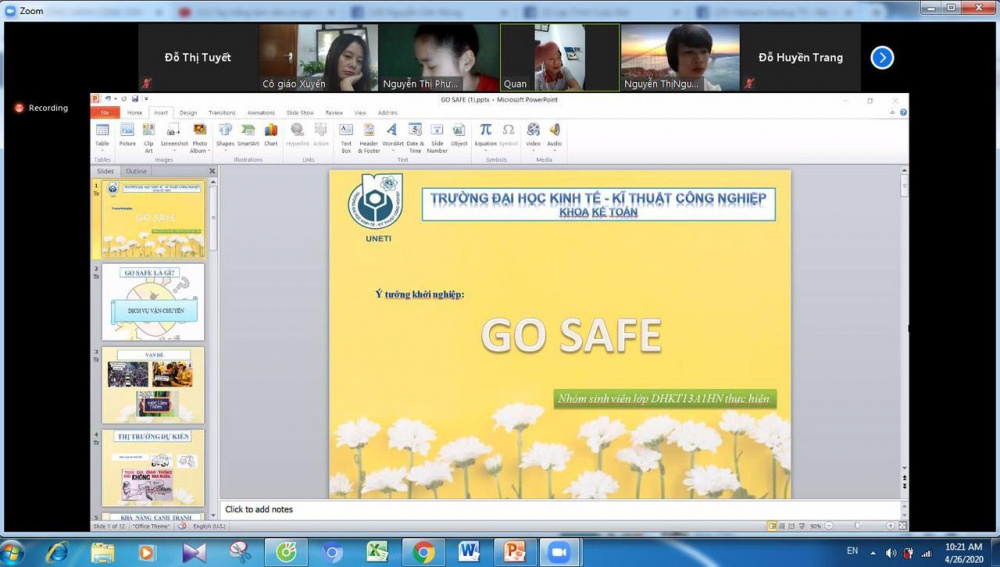Select slide 2 thumbnail GO SAFE LÀ GÌ
Screen dimensions: 1000x567
153,302
